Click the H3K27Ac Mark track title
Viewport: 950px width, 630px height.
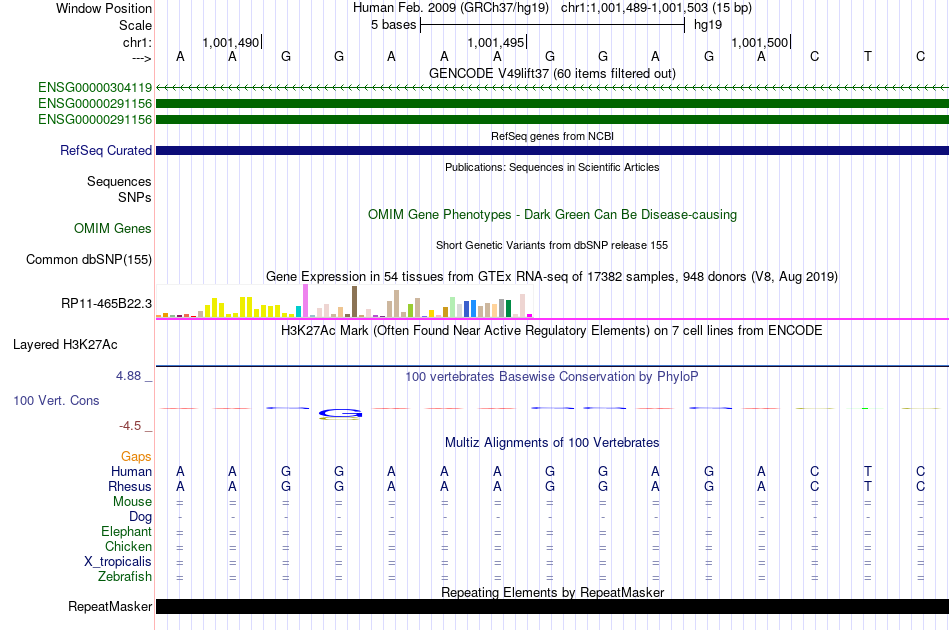click(552, 331)
